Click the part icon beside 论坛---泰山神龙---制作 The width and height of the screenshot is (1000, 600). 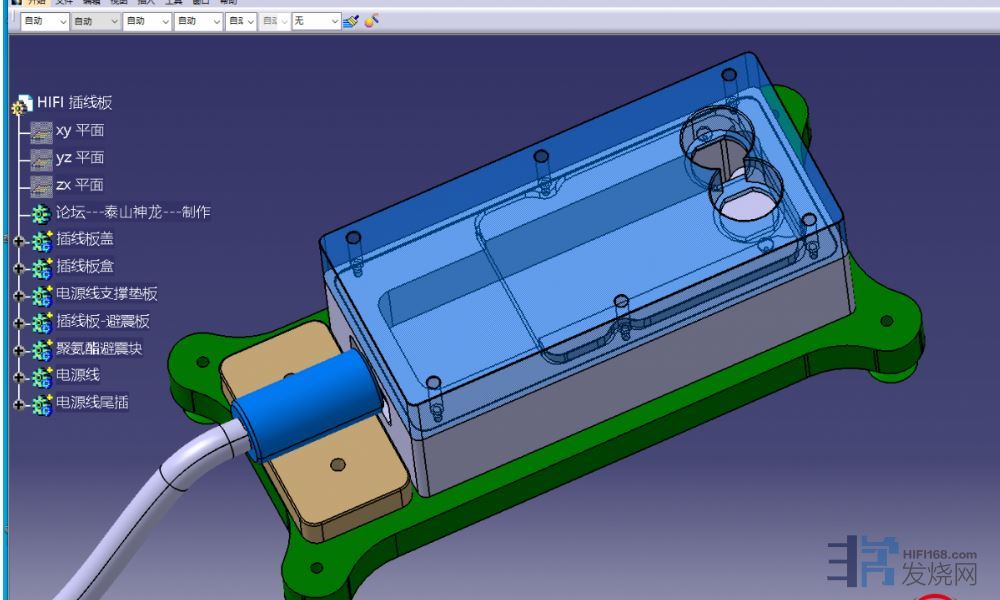point(41,213)
